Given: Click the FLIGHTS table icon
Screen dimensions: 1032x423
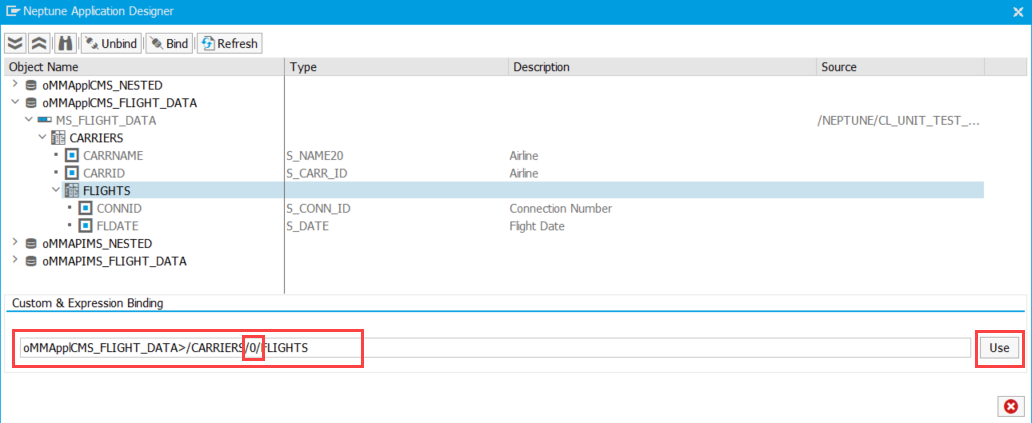Looking at the screenshot, I should [72, 191].
